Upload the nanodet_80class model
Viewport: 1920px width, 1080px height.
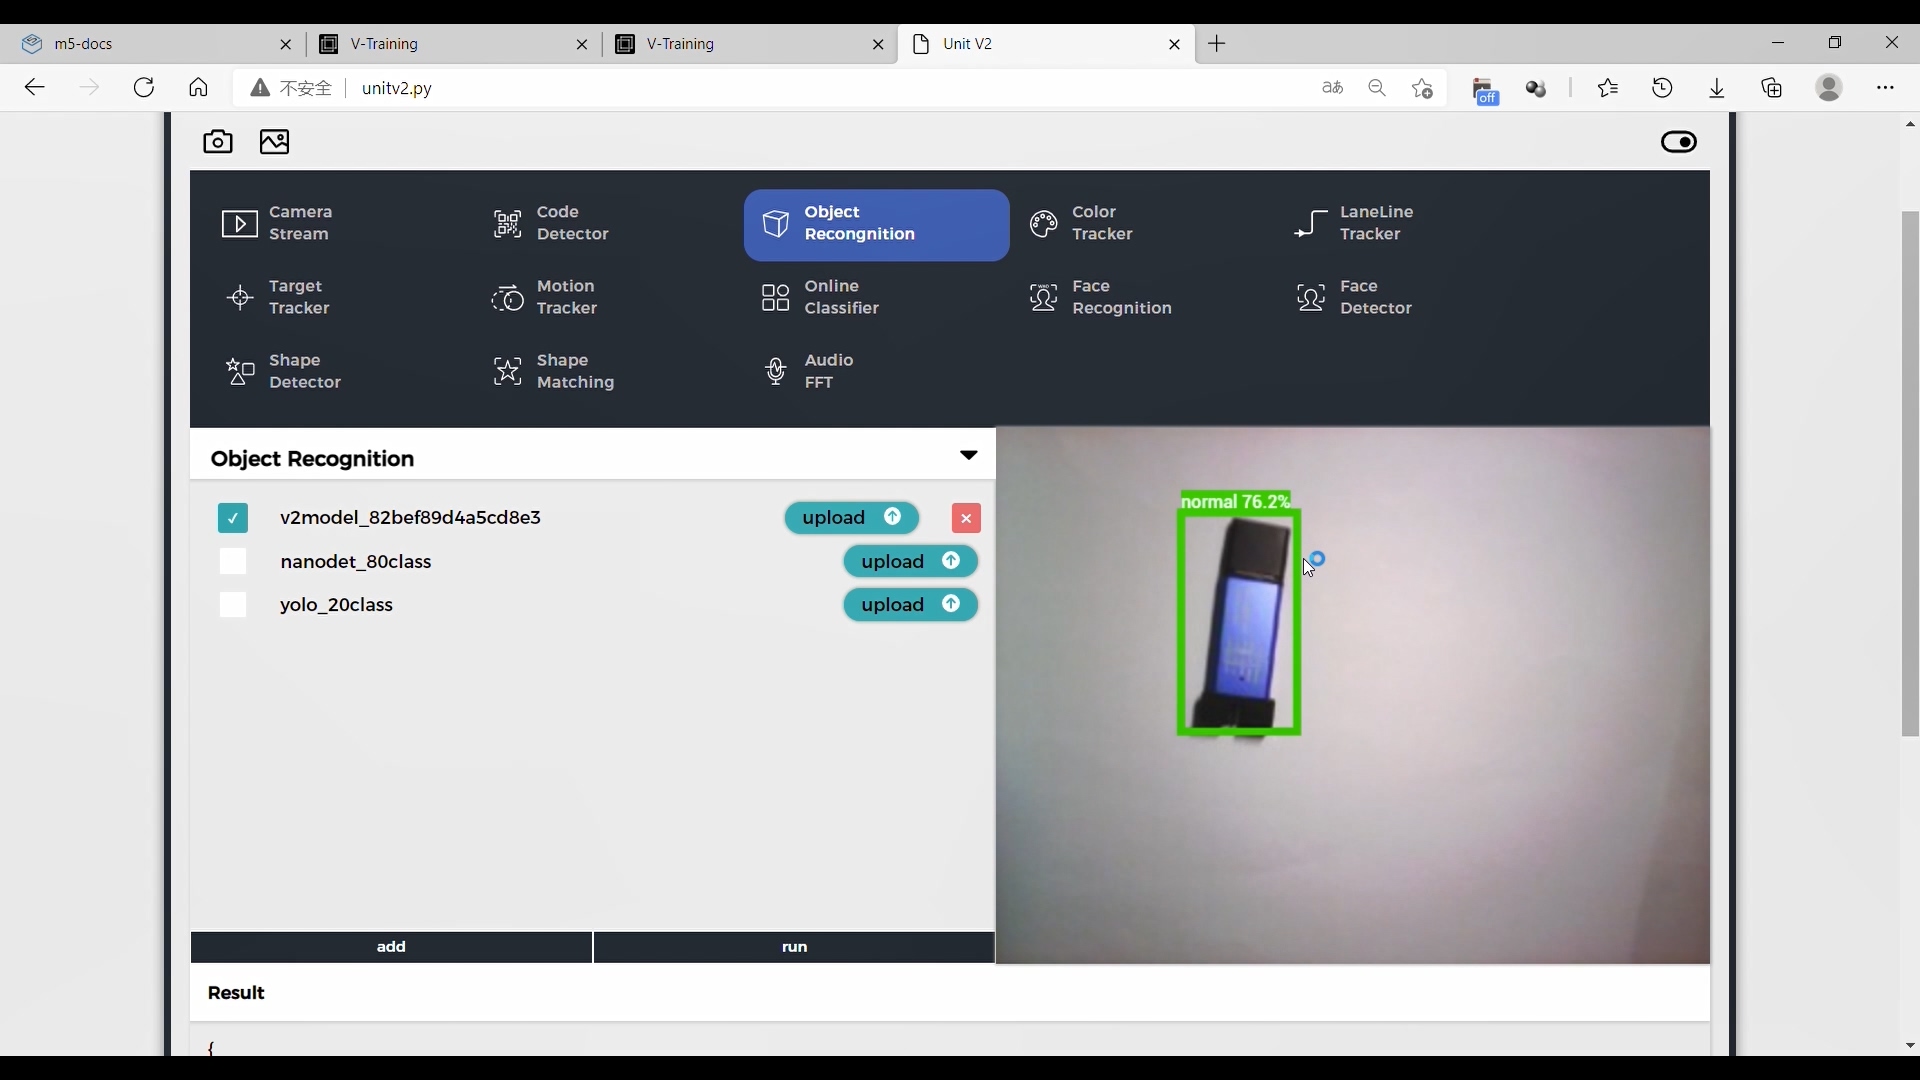coord(911,560)
